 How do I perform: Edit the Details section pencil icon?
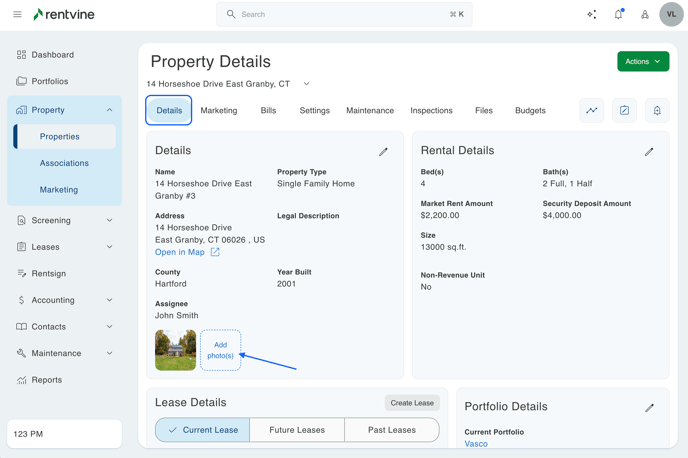click(383, 152)
